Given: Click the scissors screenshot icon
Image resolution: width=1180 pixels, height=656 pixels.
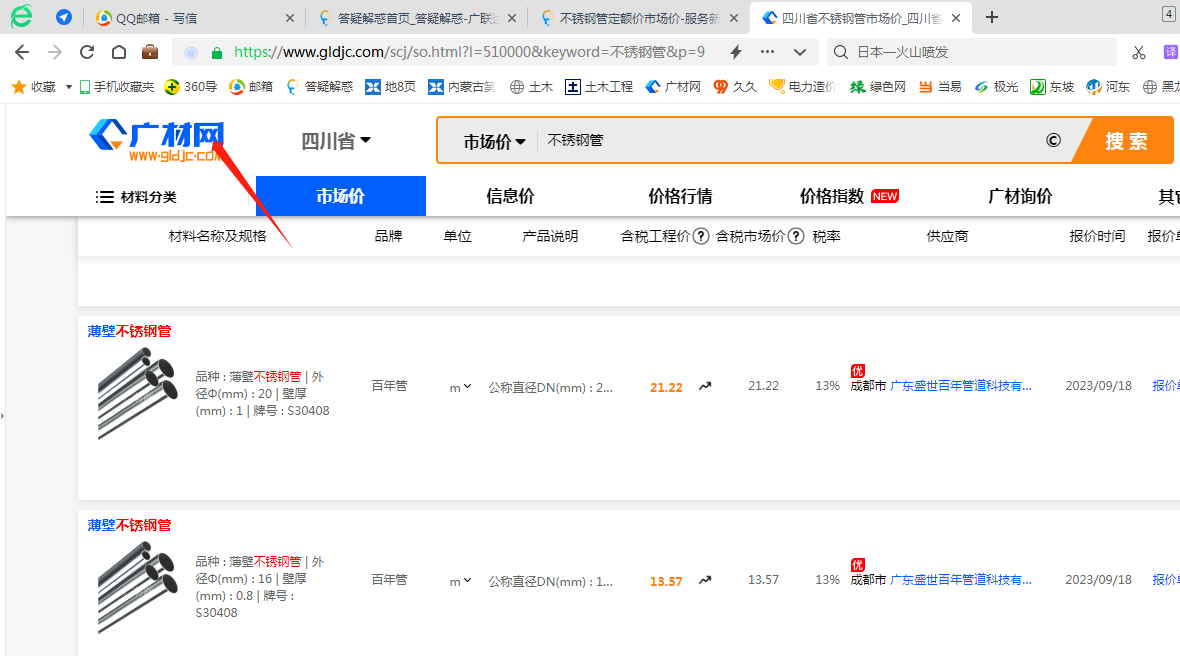Looking at the screenshot, I should click(x=1139, y=52).
